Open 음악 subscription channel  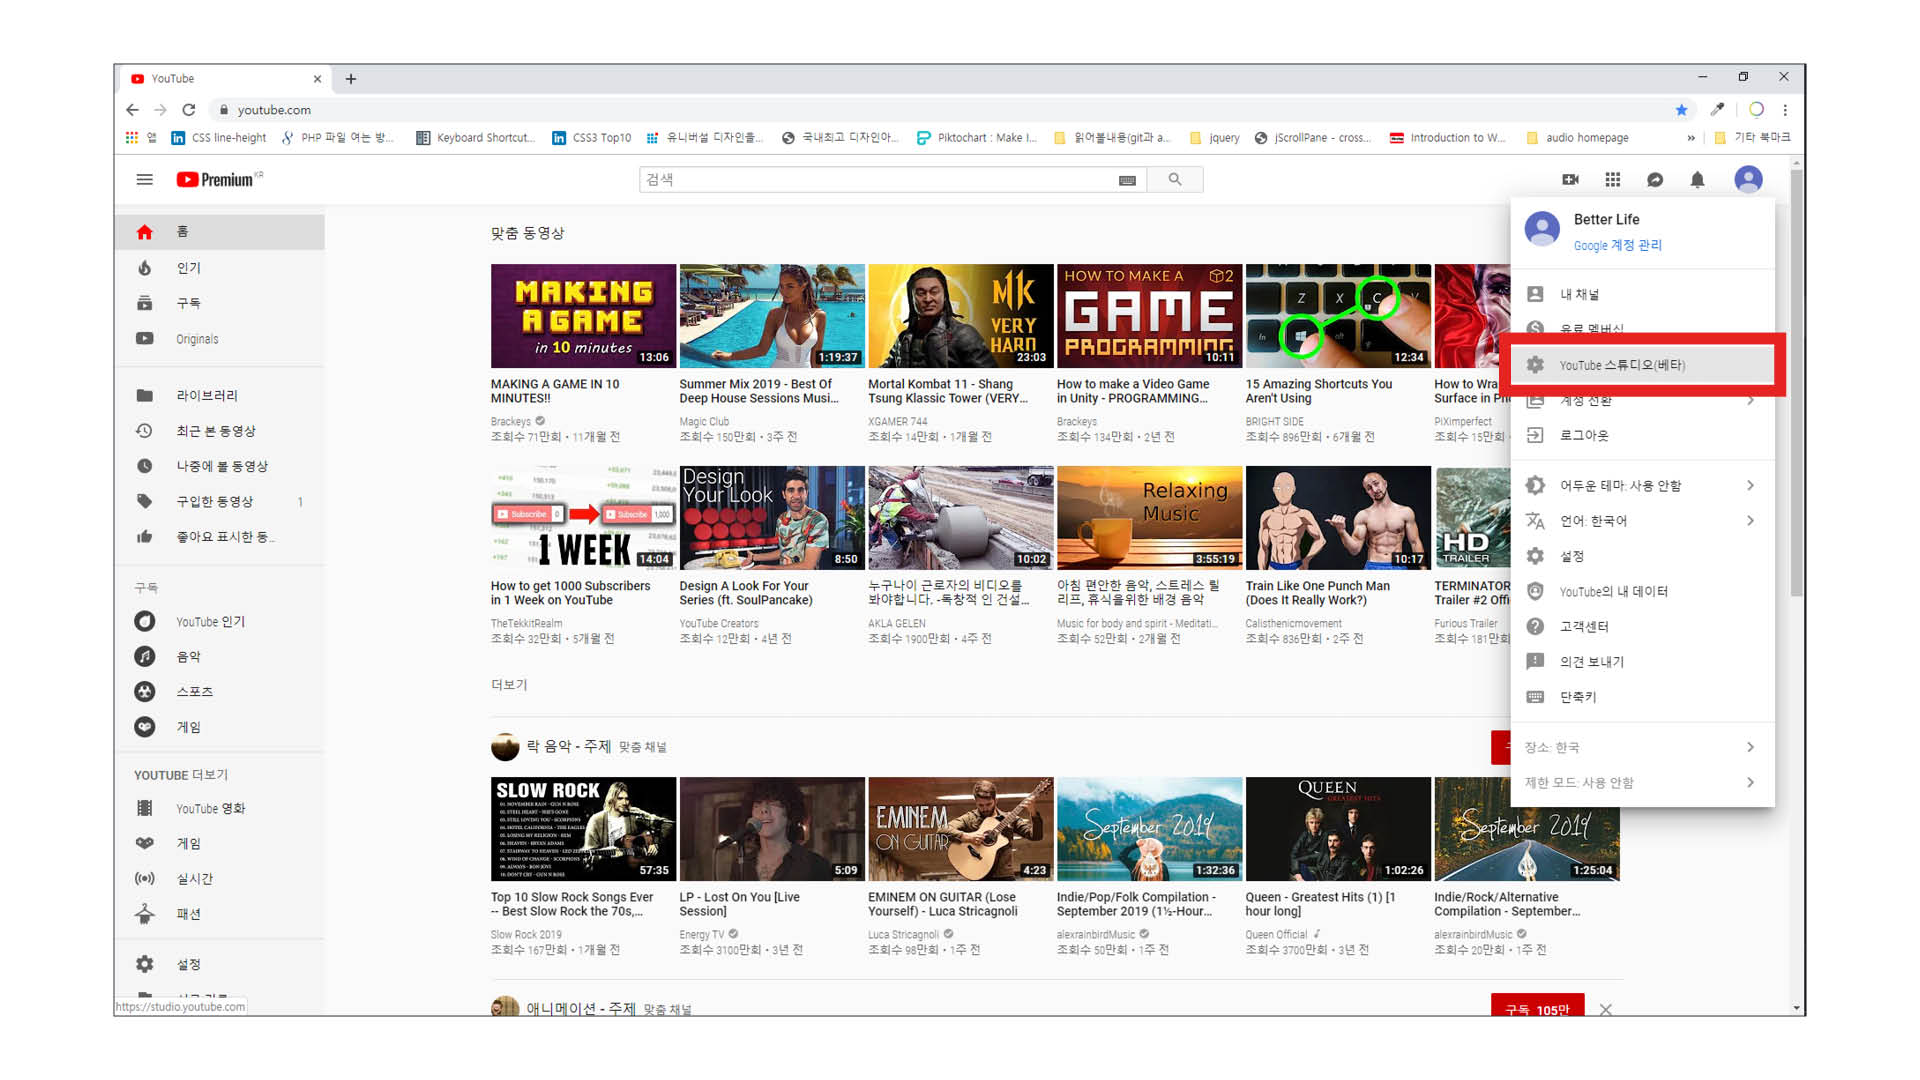coord(219,657)
